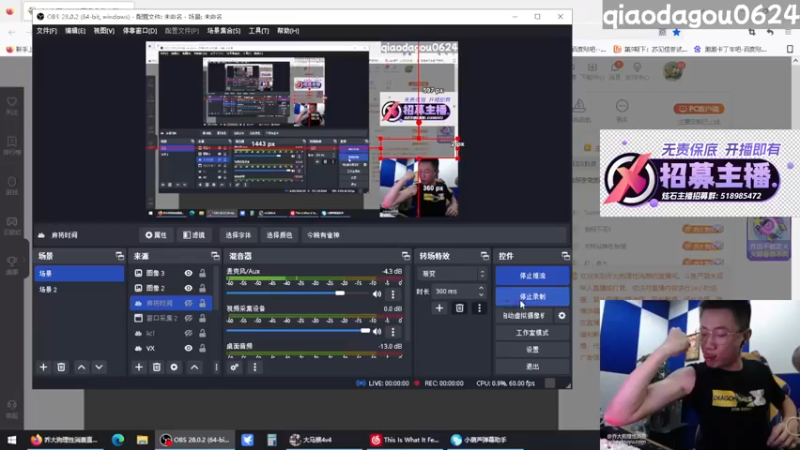The width and height of the screenshot is (800, 450).
Task: Add a new source with the plus icon
Action: click(x=139, y=367)
